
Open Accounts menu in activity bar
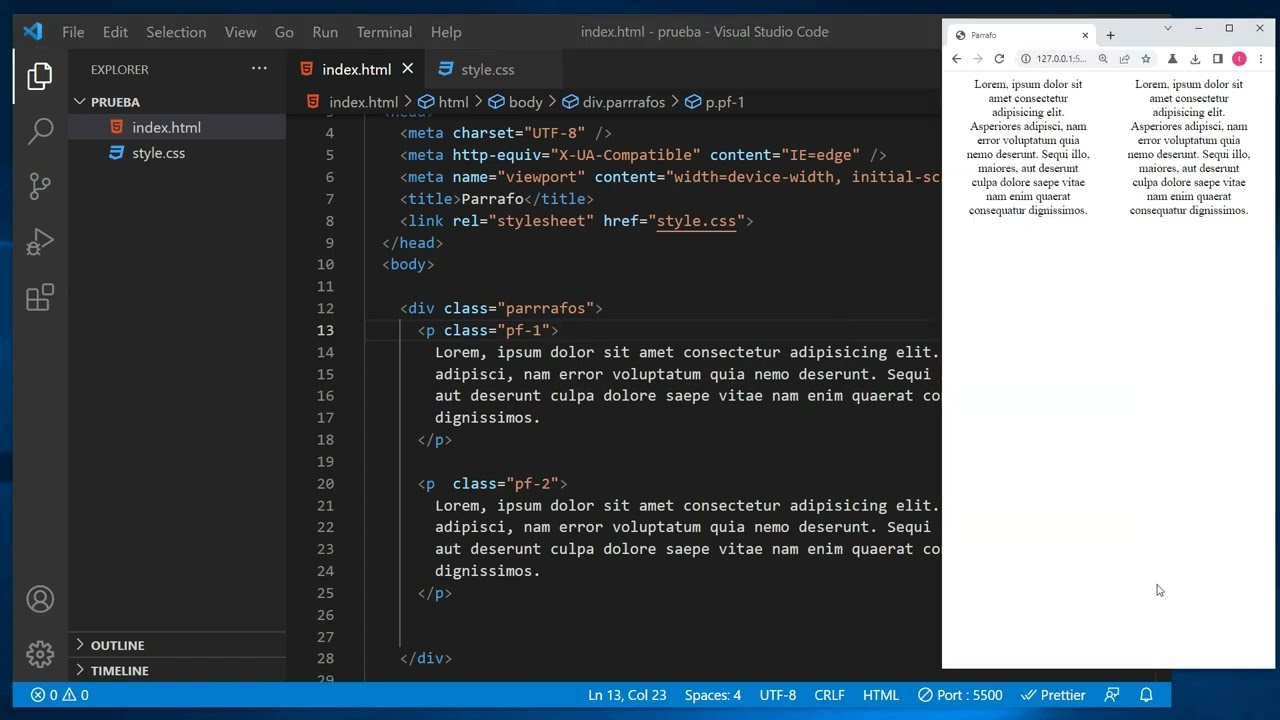pos(40,599)
